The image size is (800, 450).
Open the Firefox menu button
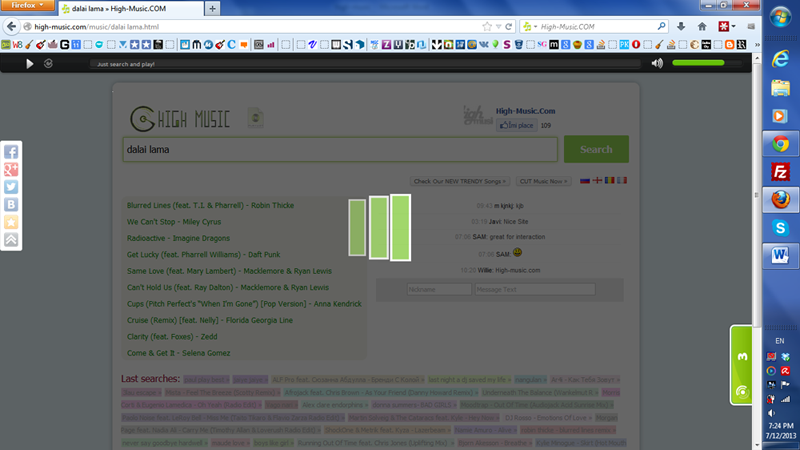pyautogui.click(x=27, y=5)
